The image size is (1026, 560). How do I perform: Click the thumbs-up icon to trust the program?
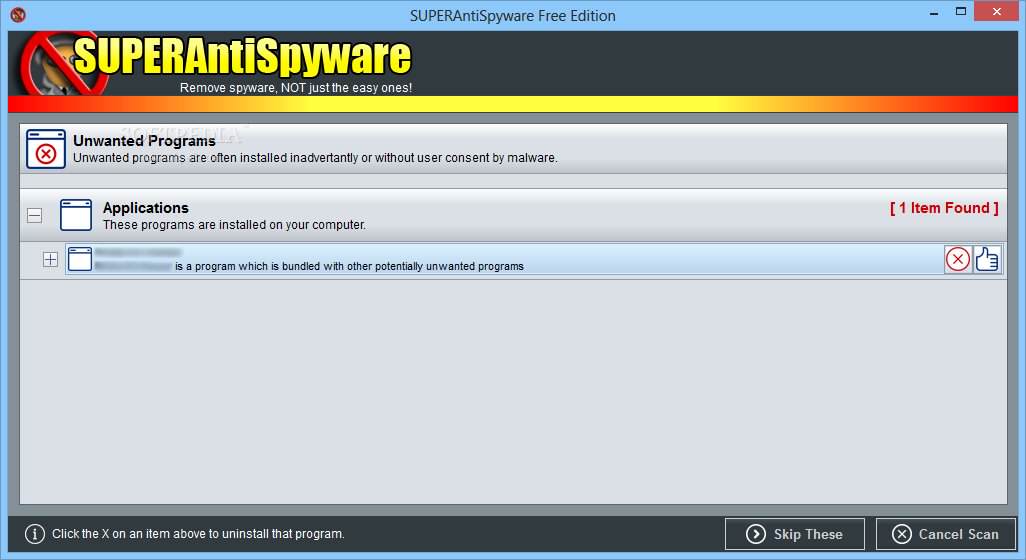(x=987, y=260)
